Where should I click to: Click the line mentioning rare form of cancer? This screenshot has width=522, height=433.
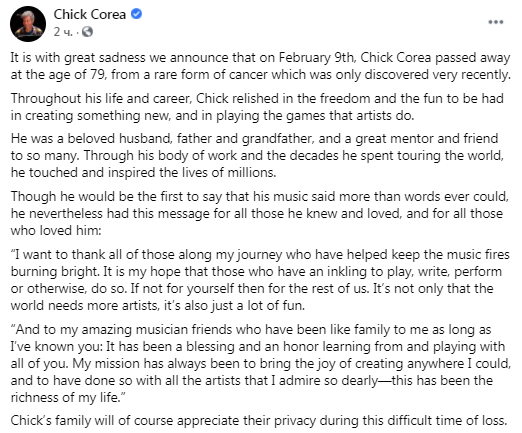click(260, 74)
